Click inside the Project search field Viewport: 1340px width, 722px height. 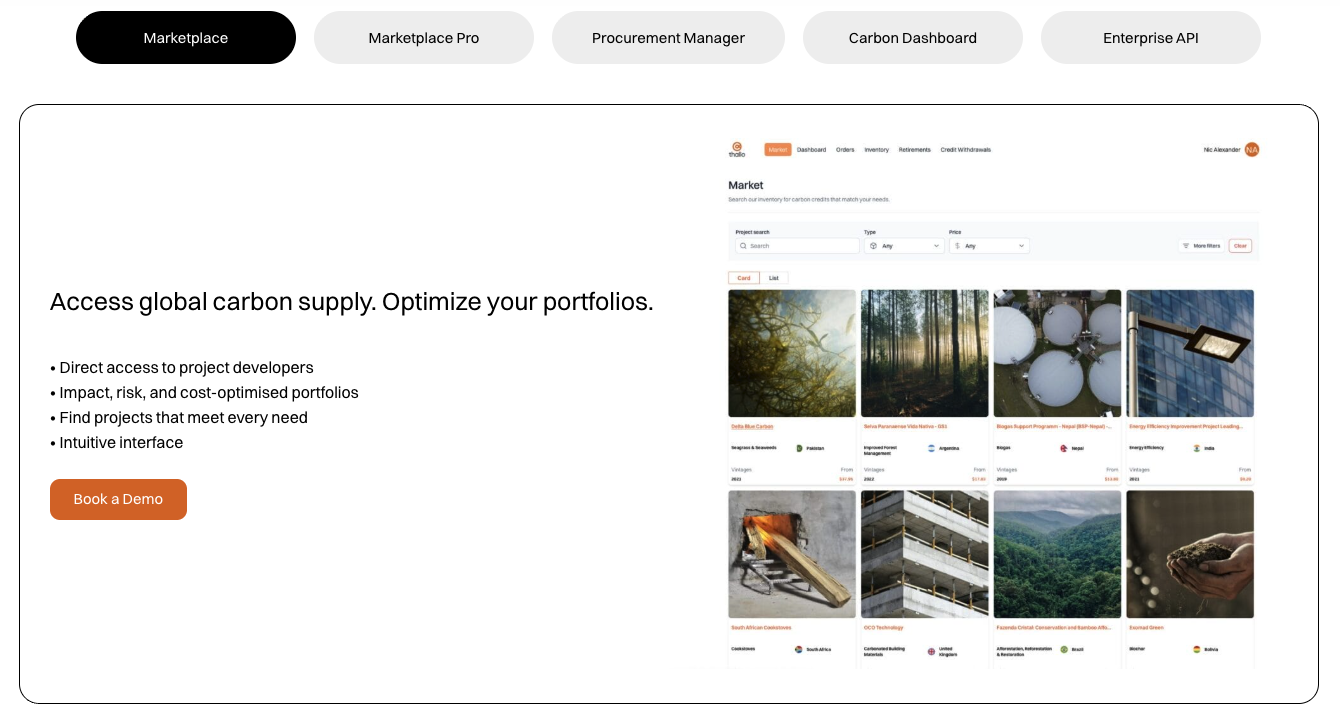795,245
